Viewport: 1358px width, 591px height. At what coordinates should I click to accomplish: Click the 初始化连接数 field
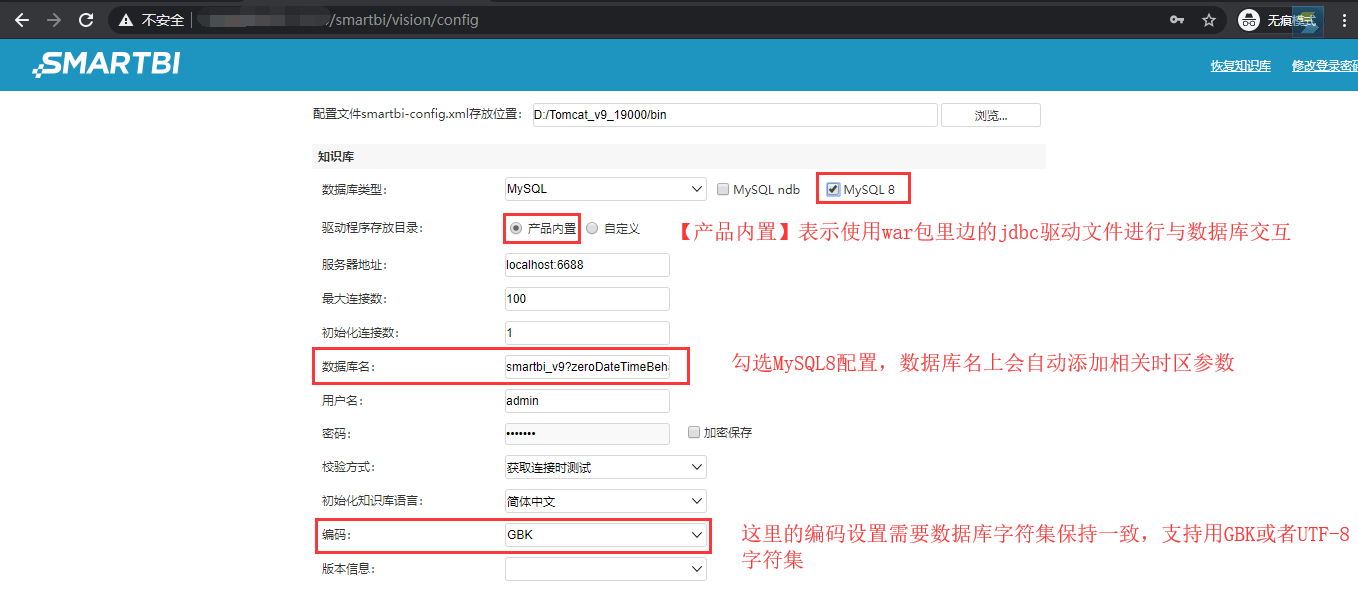coord(587,333)
